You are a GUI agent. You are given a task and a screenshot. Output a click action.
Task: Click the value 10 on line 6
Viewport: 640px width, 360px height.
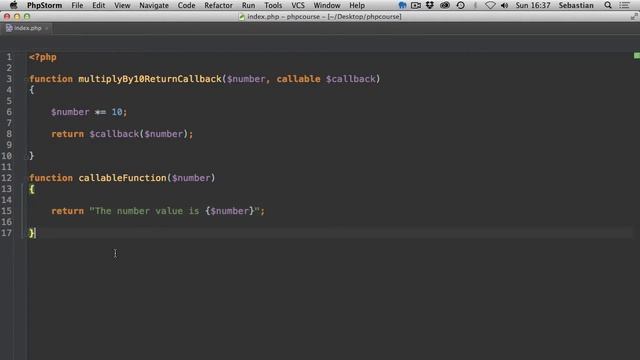pos(117,112)
